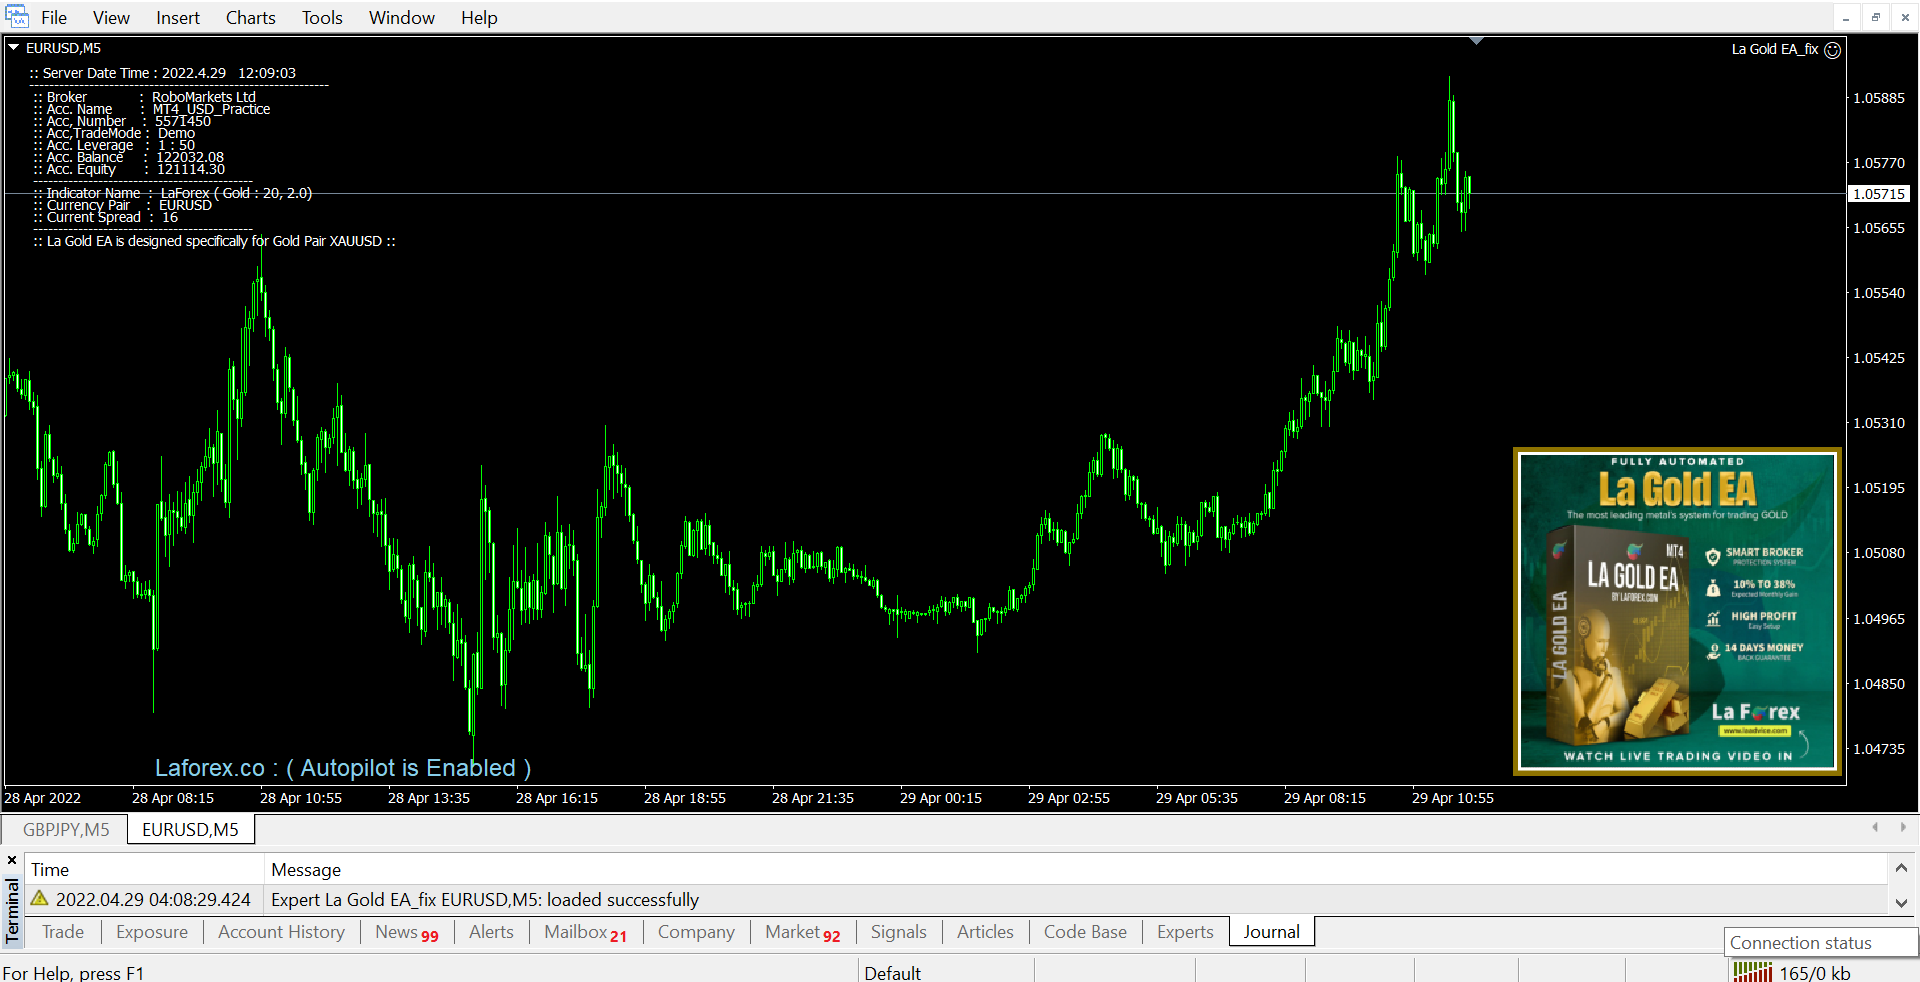This screenshot has height=982, width=1920.
Task: Click the current price label 1.05715
Action: (x=1879, y=194)
